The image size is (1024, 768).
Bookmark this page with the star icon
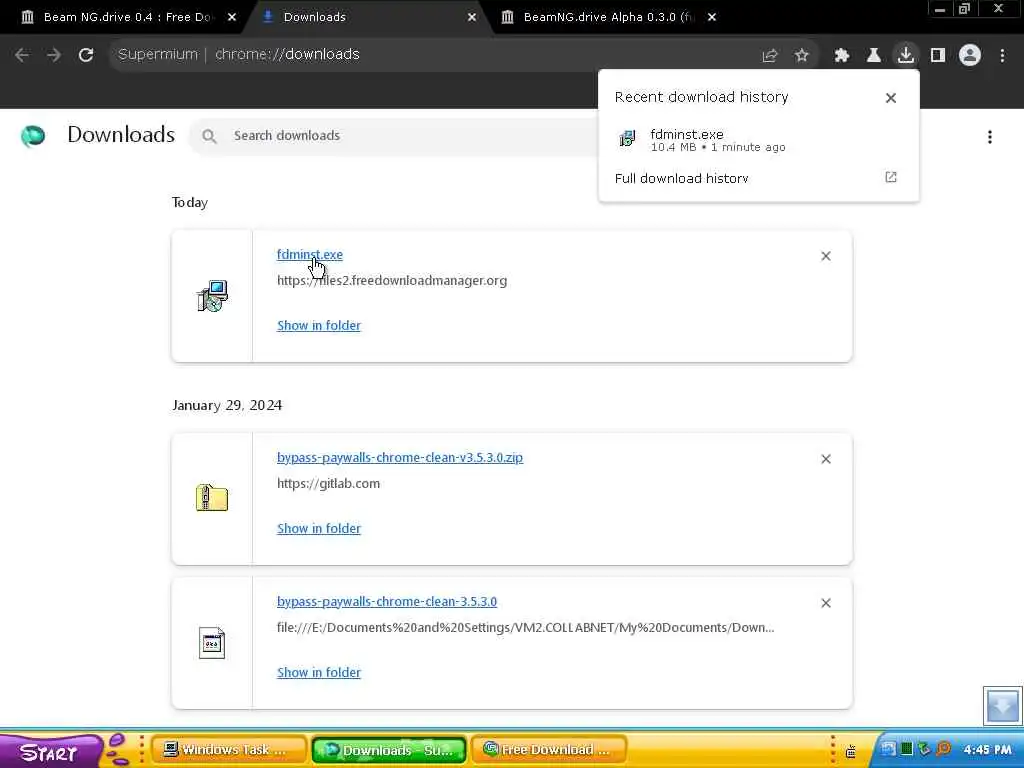[802, 56]
